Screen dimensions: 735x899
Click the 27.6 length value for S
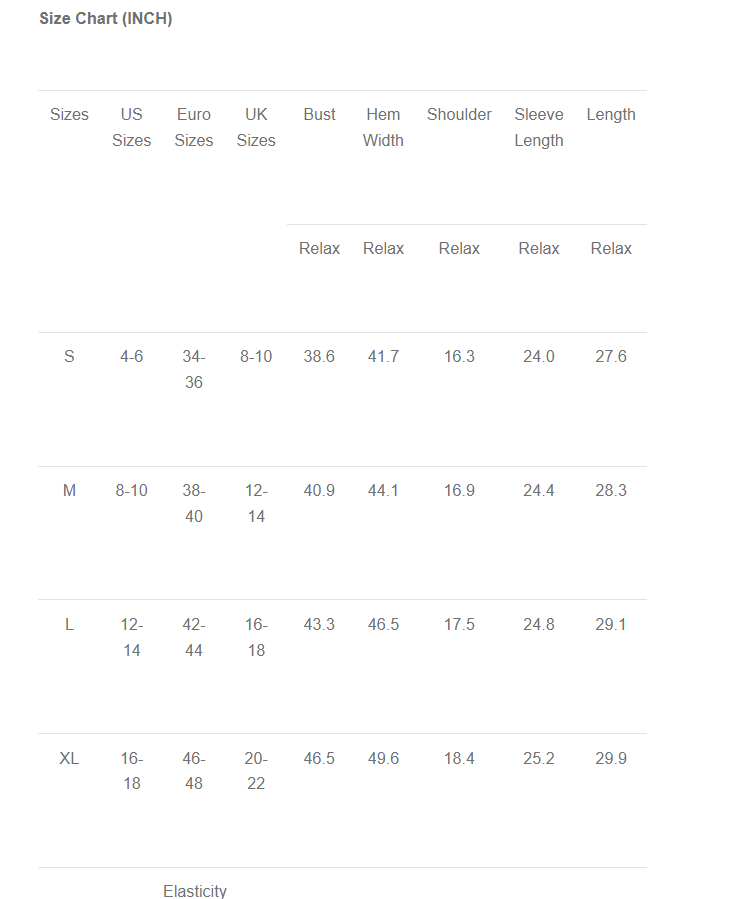pyautogui.click(x=611, y=356)
